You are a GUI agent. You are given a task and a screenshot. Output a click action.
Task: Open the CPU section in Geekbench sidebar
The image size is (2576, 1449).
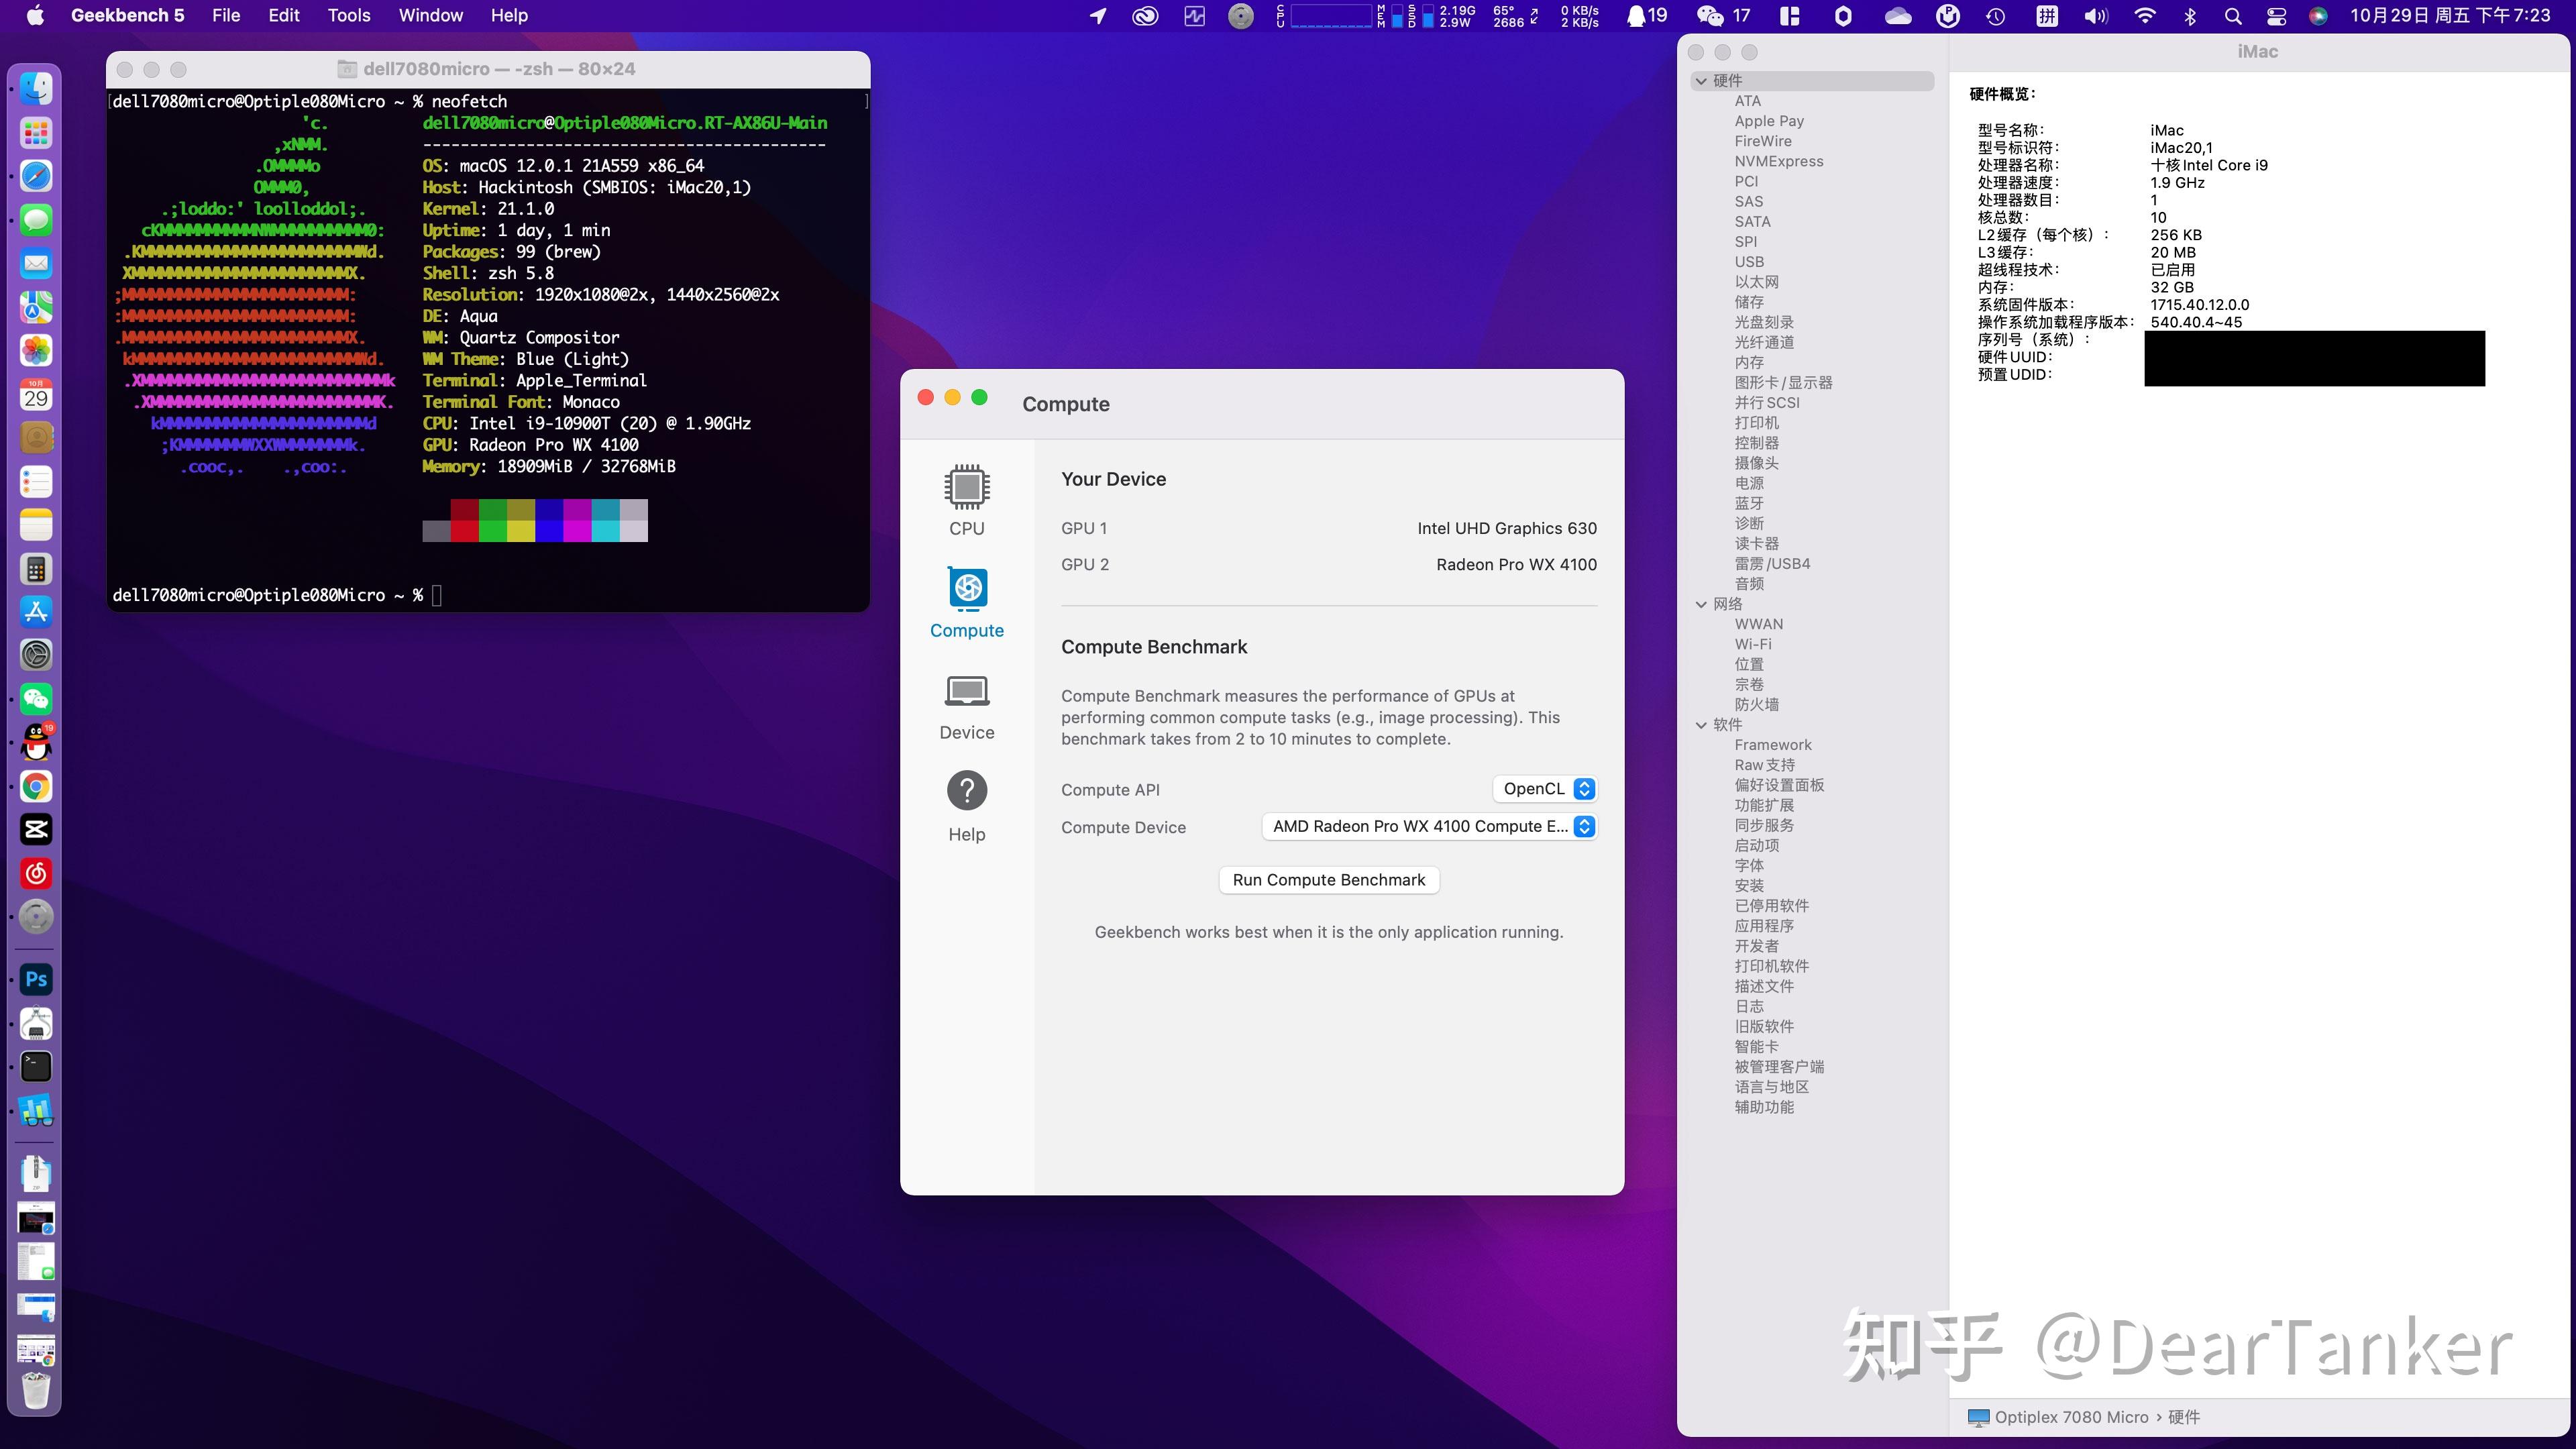[966, 500]
